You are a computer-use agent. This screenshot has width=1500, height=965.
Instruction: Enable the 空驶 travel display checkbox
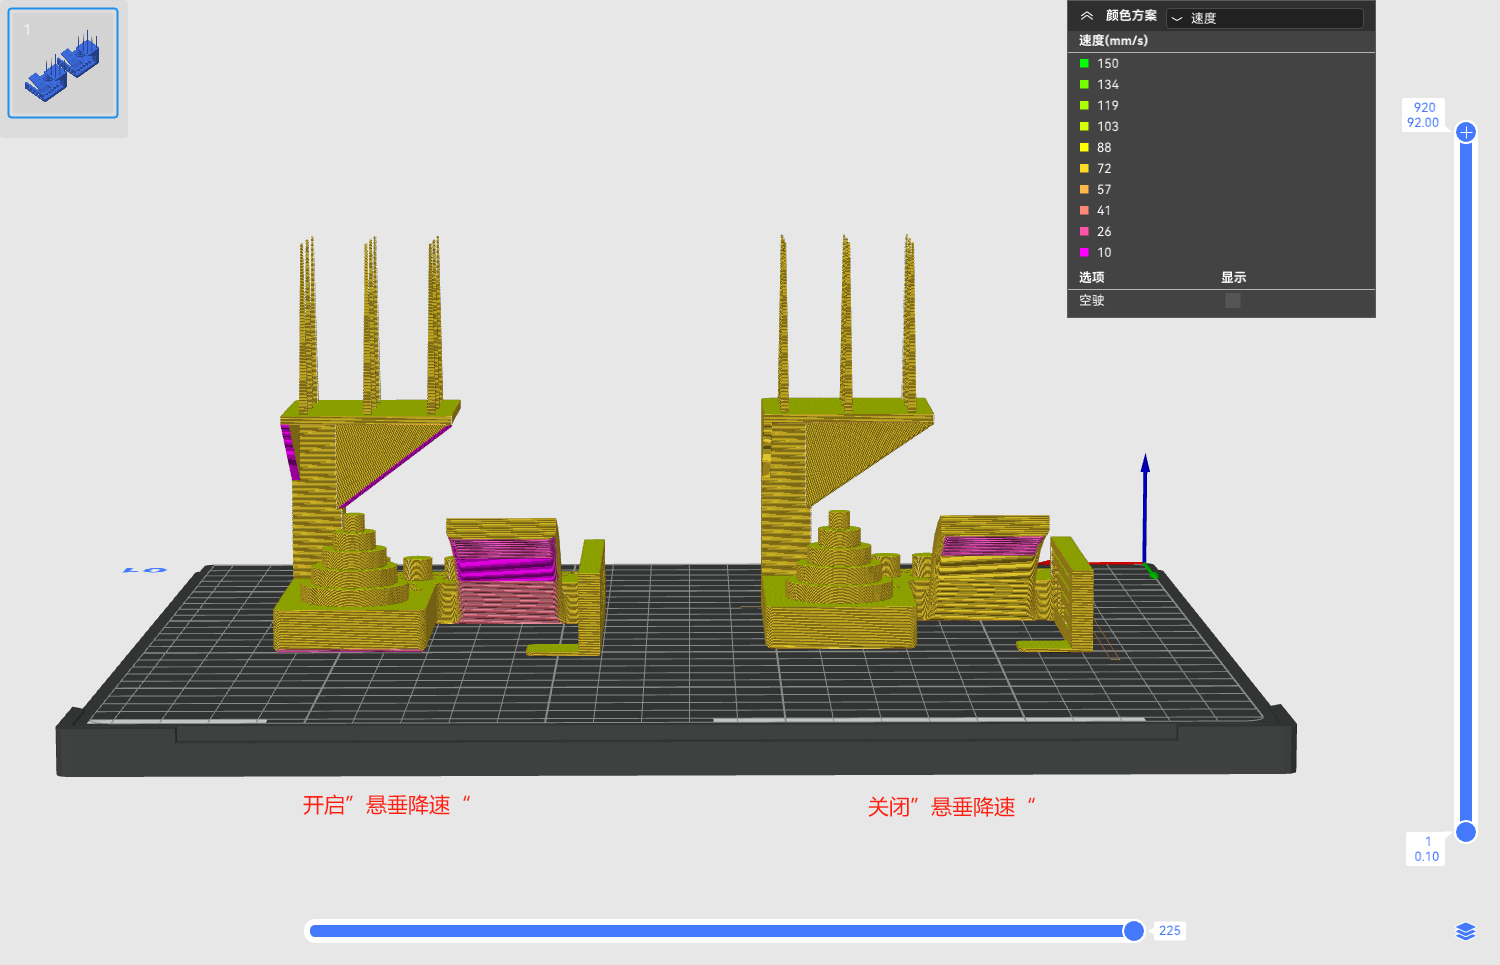point(1232,301)
